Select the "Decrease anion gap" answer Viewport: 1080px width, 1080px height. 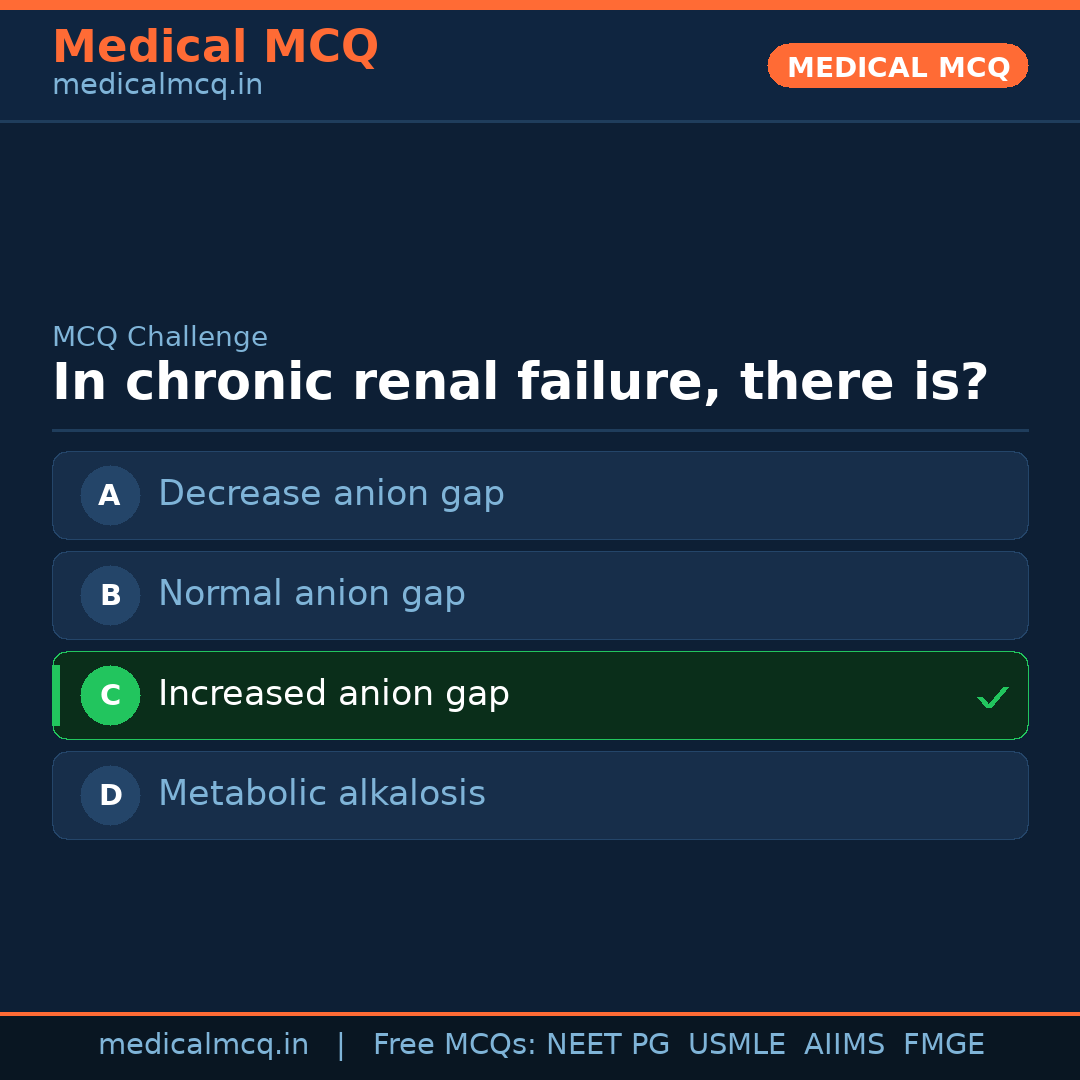pos(331,494)
